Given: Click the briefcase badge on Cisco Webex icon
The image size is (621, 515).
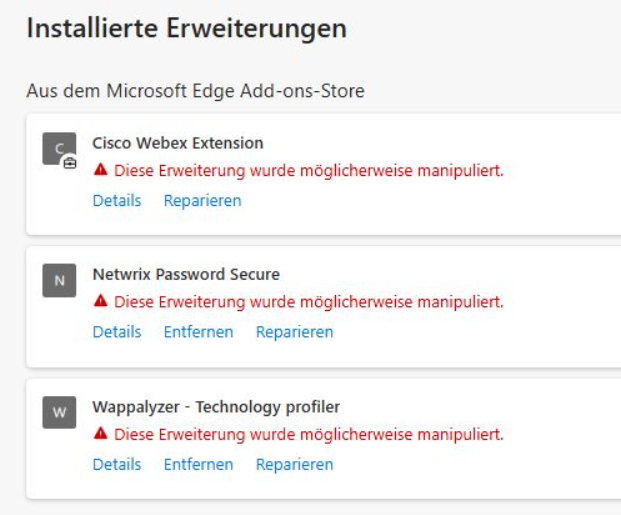Looking at the screenshot, I should [x=69, y=162].
